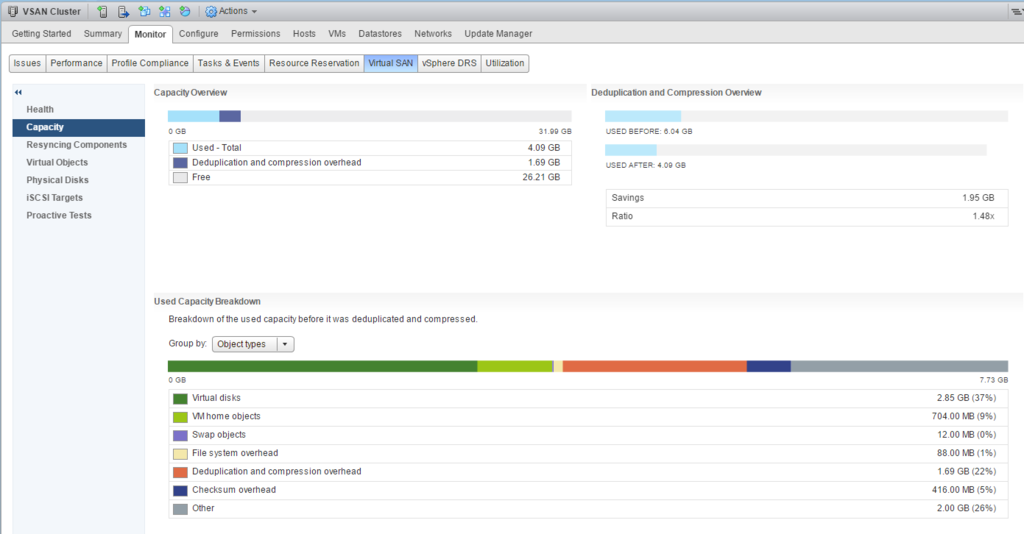Switch to the VMs tab
The height and width of the screenshot is (534, 1024).
(337, 34)
